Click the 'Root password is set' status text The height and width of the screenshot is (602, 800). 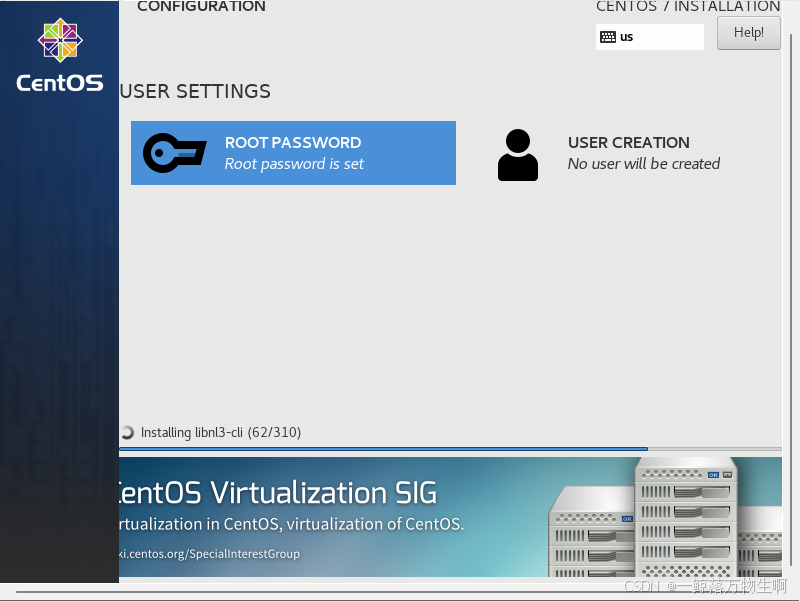click(x=294, y=164)
